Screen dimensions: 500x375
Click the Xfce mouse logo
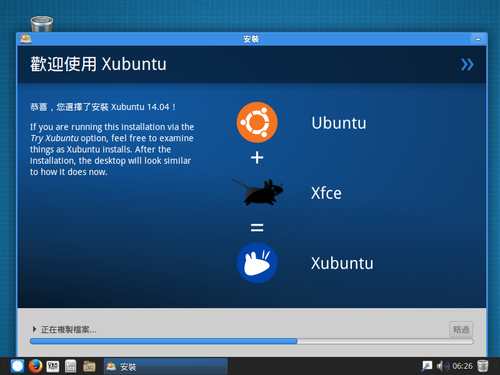click(x=257, y=192)
